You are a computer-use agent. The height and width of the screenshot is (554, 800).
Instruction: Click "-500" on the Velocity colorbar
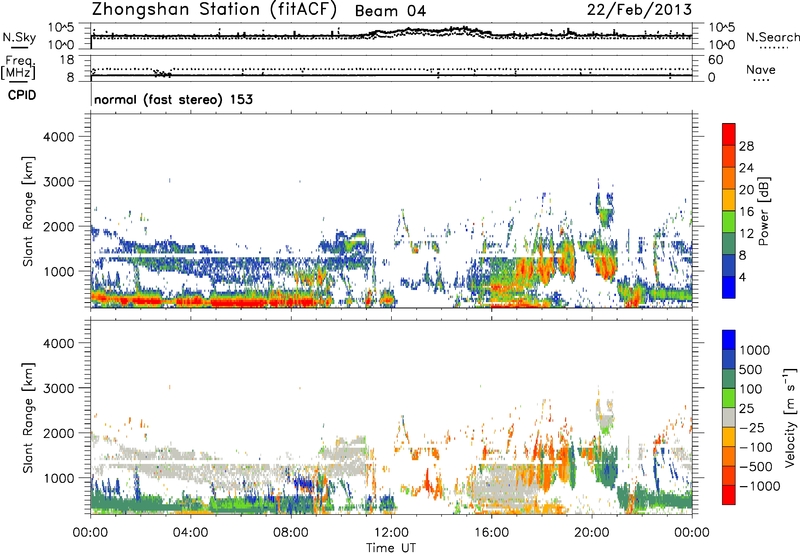click(x=755, y=467)
